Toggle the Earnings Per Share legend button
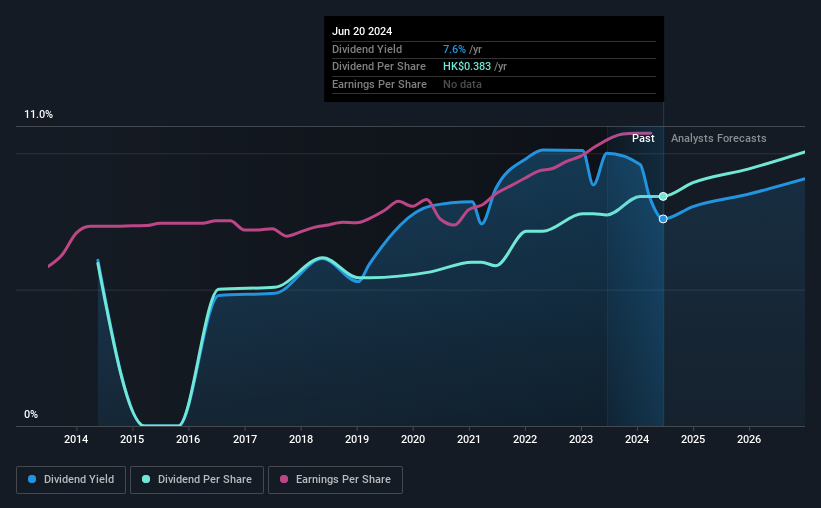821x508 pixels. pyautogui.click(x=335, y=480)
